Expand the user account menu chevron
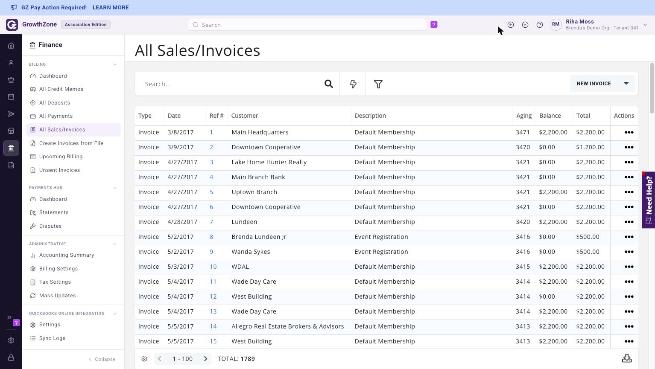The height and width of the screenshot is (369, 655). pyautogui.click(x=645, y=25)
